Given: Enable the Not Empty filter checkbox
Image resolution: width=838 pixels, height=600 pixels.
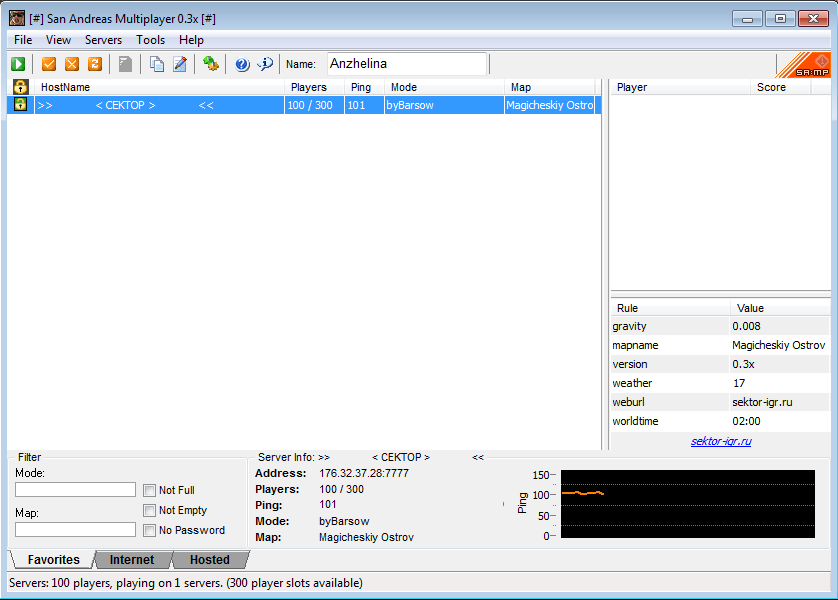Looking at the screenshot, I should 150,510.
